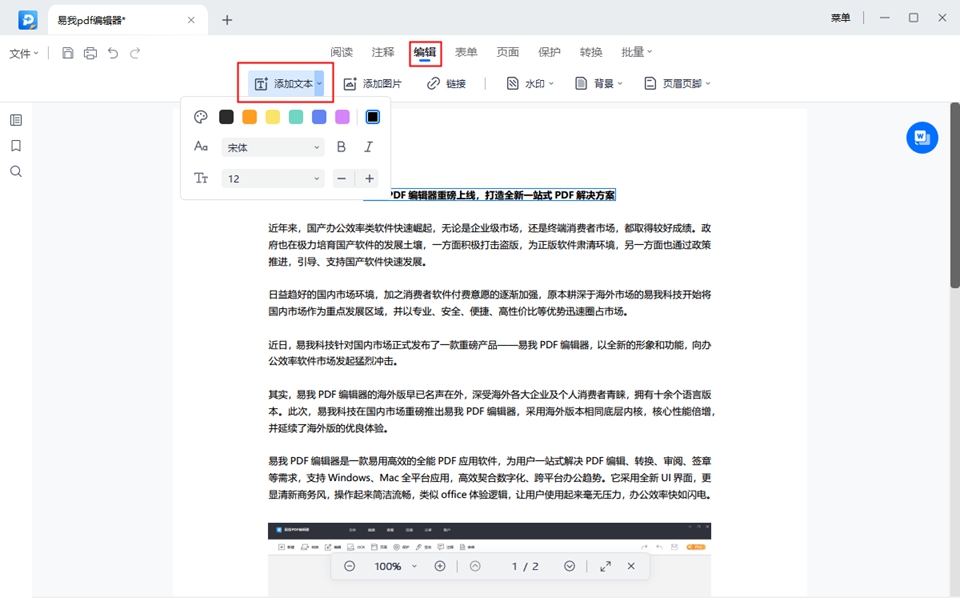Switch to the 阅读 tab
The height and width of the screenshot is (598, 960).
pyautogui.click(x=342, y=52)
